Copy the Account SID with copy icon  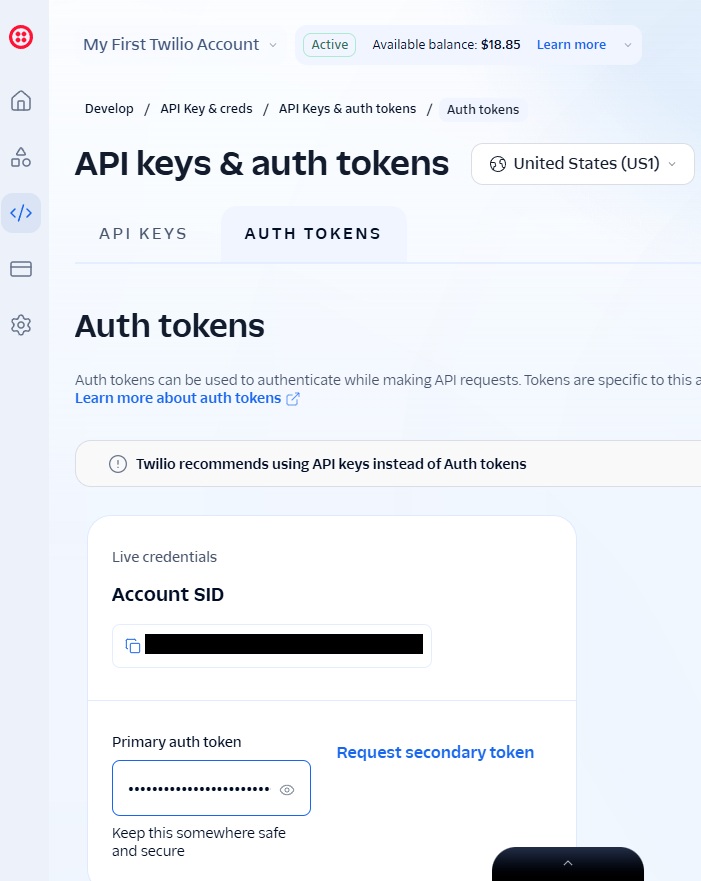(x=133, y=646)
